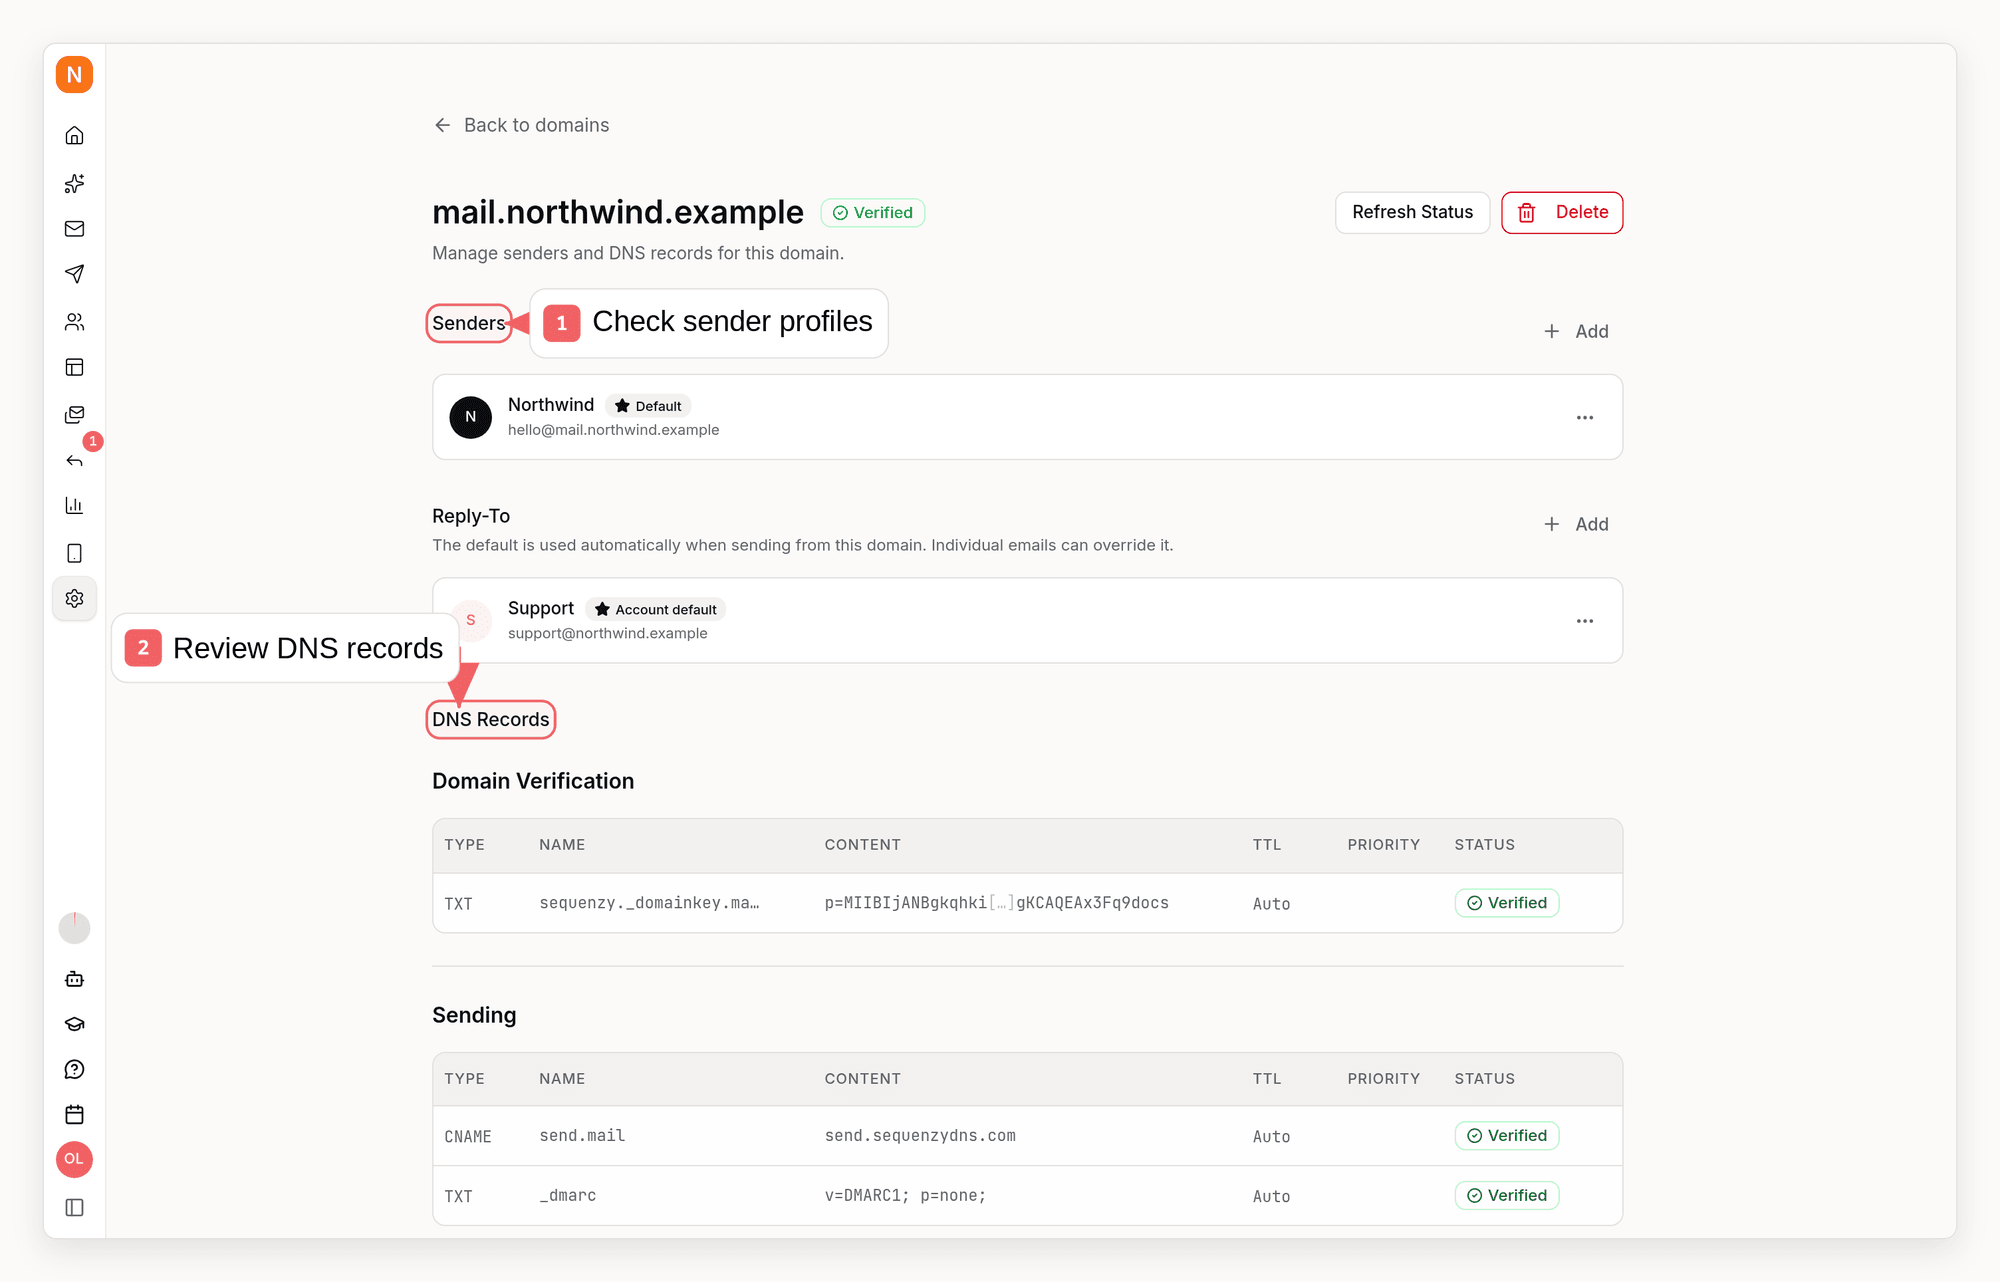Click Verified status of _dmarc record
Viewport: 2000px width, 1282px height.
[1507, 1196]
